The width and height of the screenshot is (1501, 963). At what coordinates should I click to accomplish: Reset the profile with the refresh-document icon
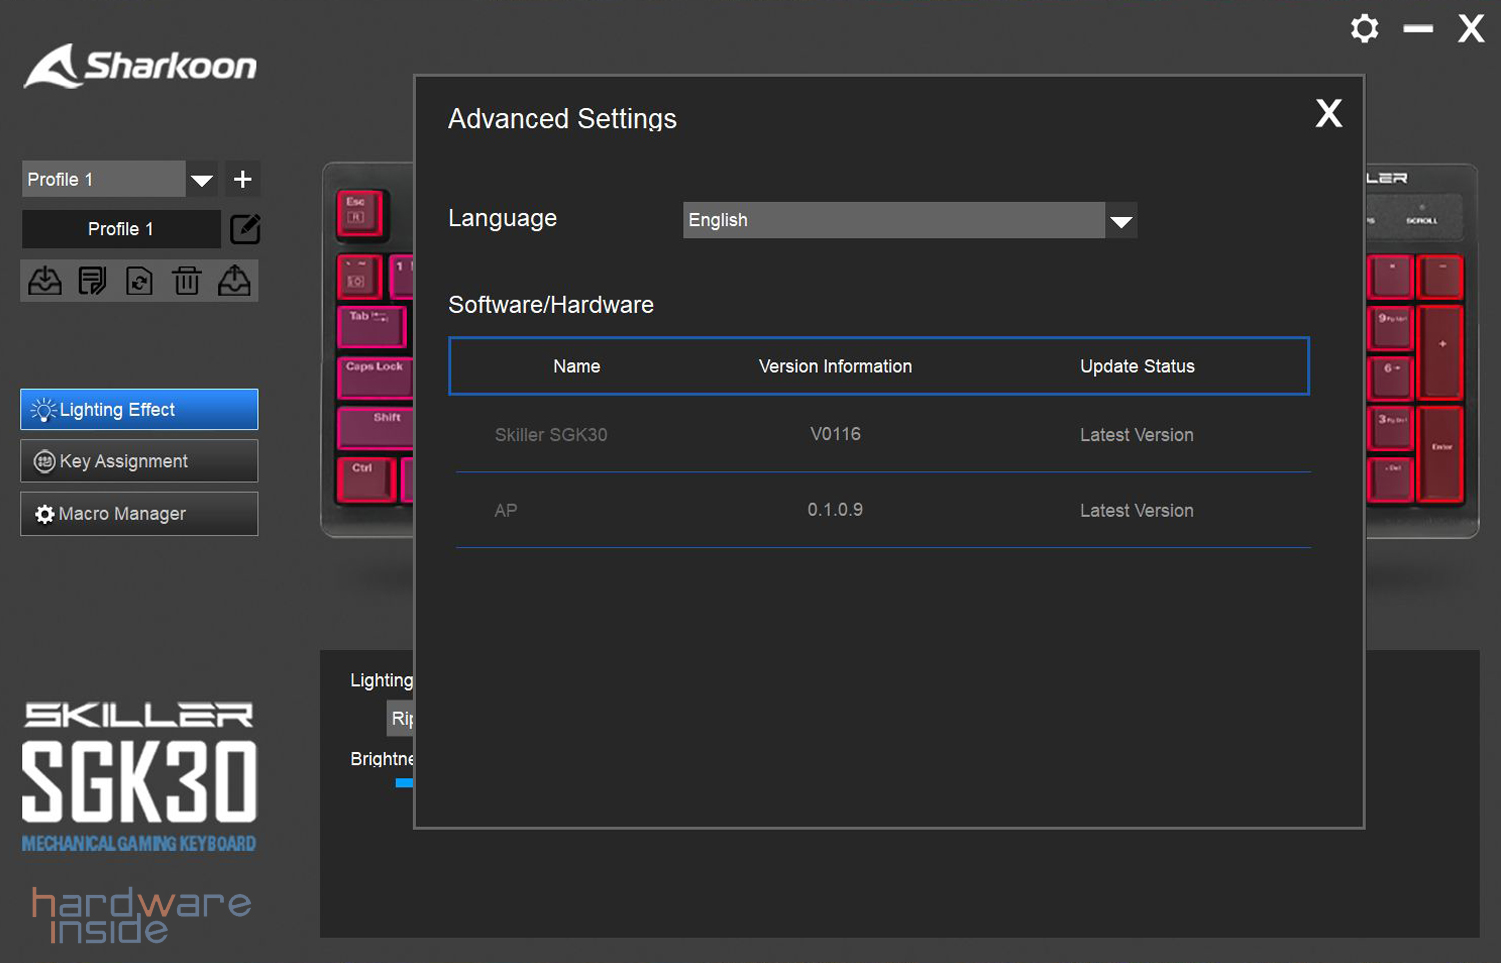point(139,281)
